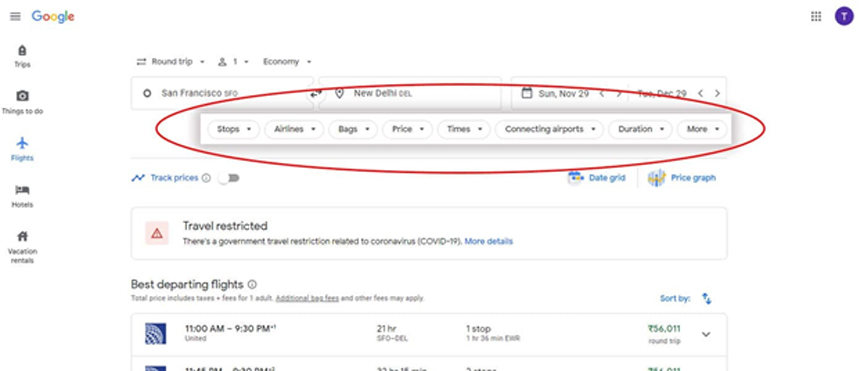The width and height of the screenshot is (864, 371).
Task: Select Flights in the sidebar
Action: (x=22, y=149)
